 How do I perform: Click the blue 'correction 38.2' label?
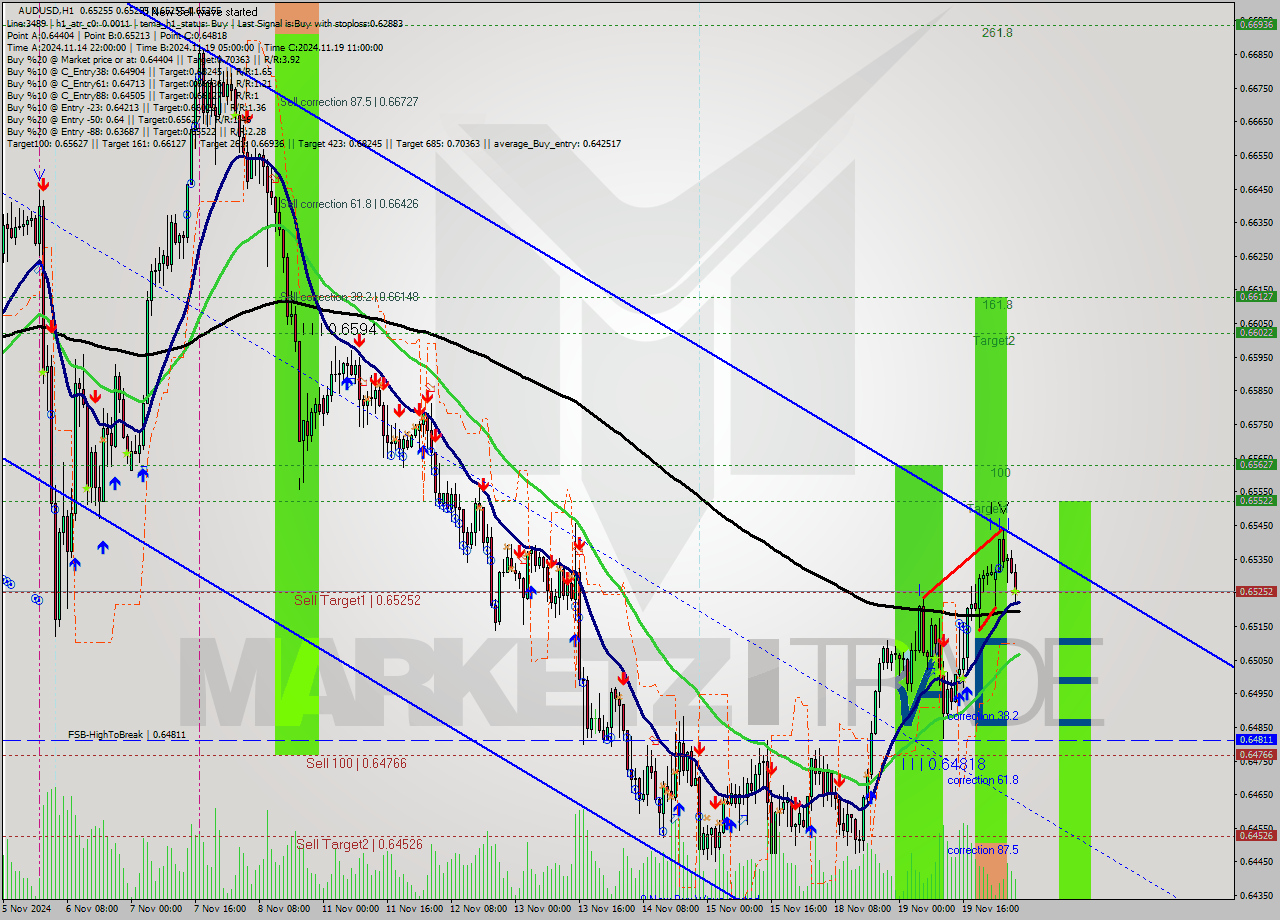(x=983, y=716)
